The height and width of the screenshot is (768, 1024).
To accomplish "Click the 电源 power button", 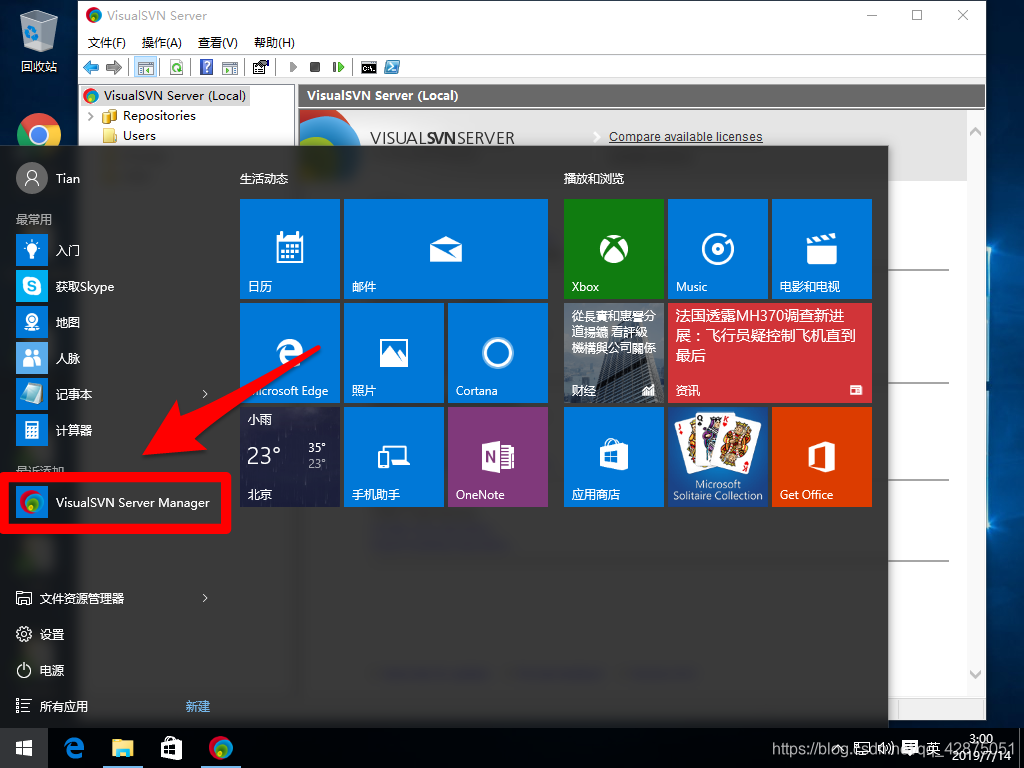I will coord(40,670).
